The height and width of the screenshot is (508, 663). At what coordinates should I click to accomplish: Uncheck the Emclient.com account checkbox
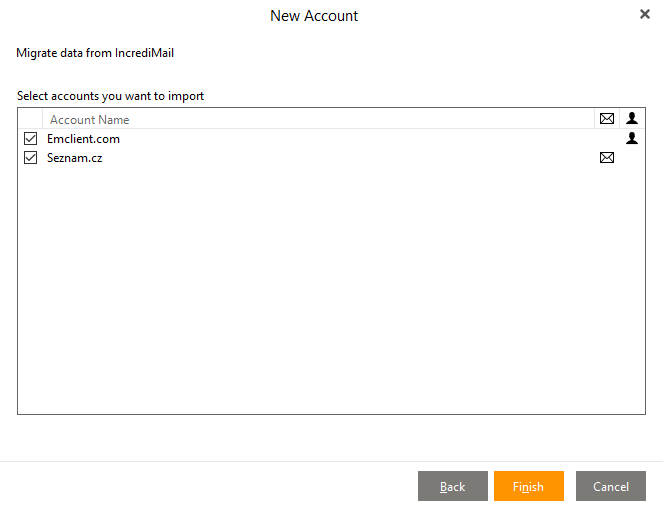pyautogui.click(x=31, y=139)
